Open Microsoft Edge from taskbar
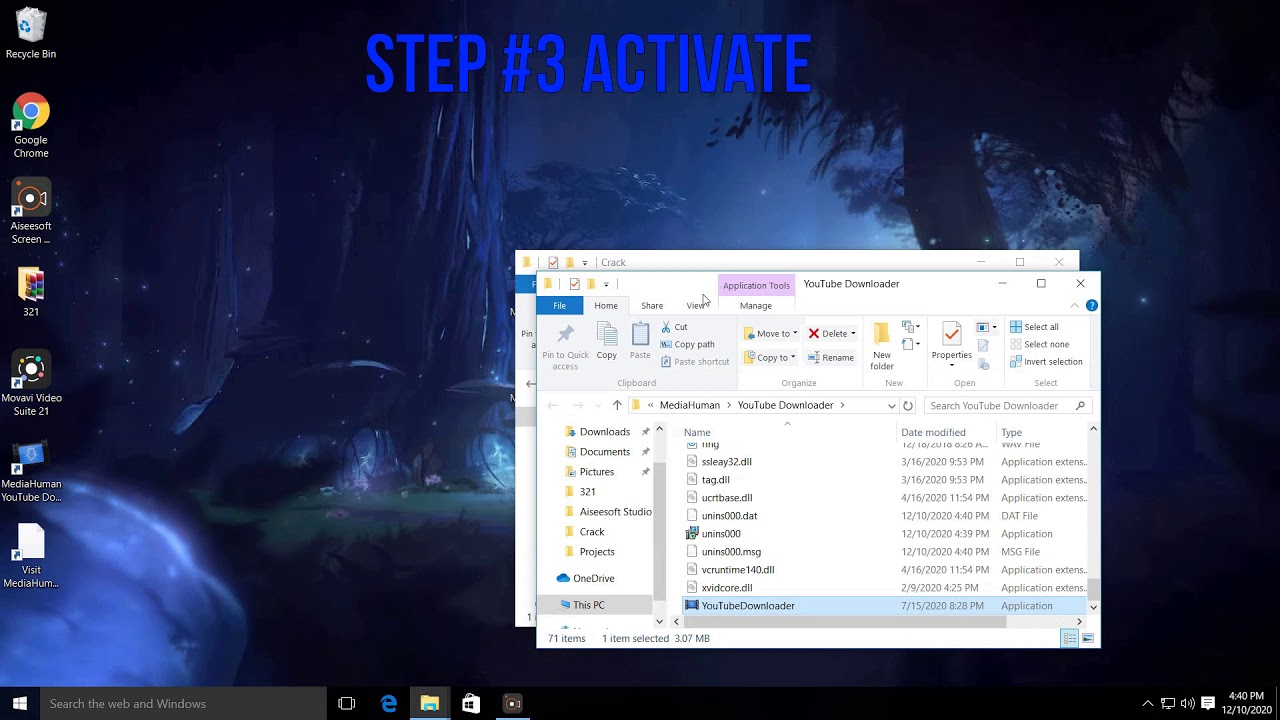 [389, 704]
